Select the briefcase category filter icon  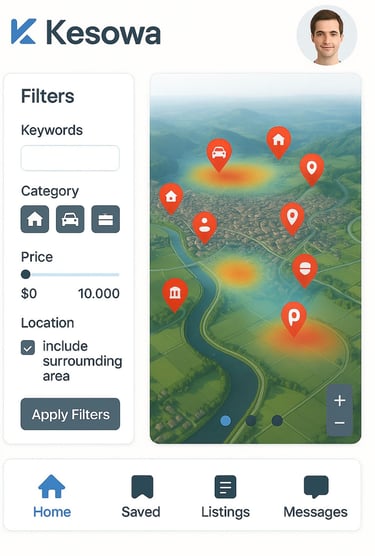coord(106,219)
